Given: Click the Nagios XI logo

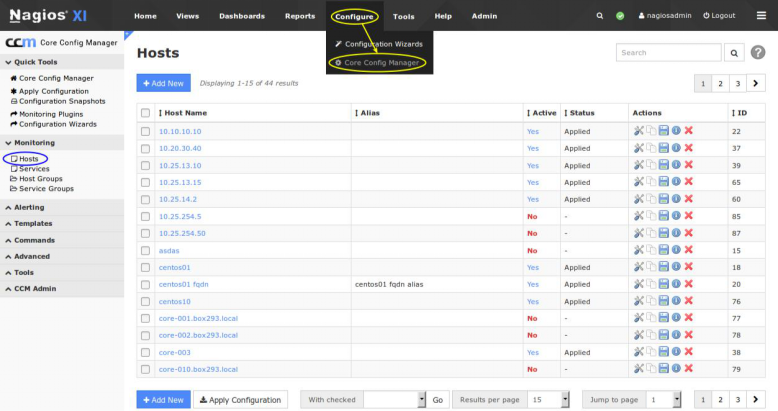Looking at the screenshot, I should coord(48,15).
